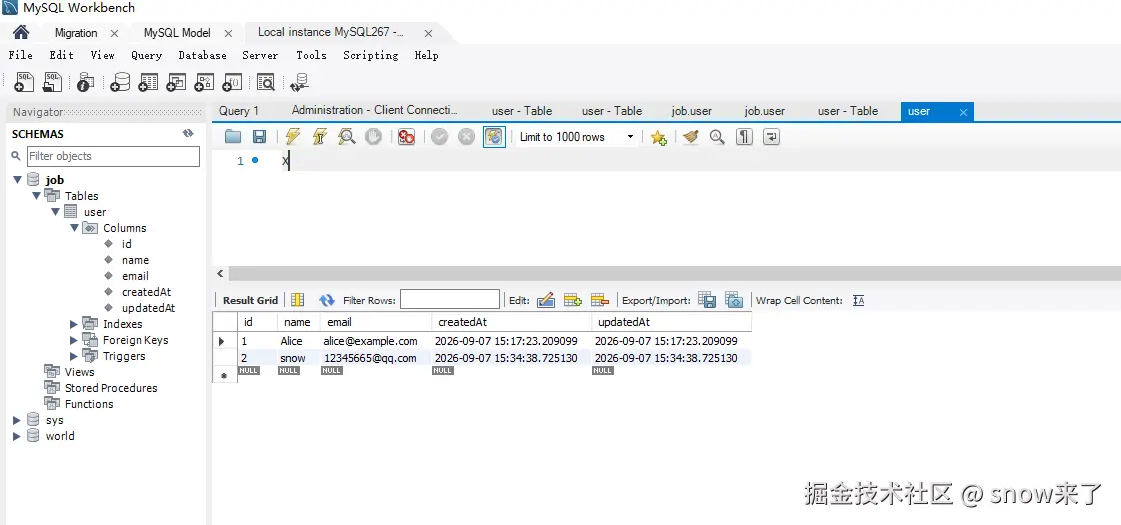The image size is (1121, 525).
Task: Expand the world schema
Action: click(x=17, y=436)
